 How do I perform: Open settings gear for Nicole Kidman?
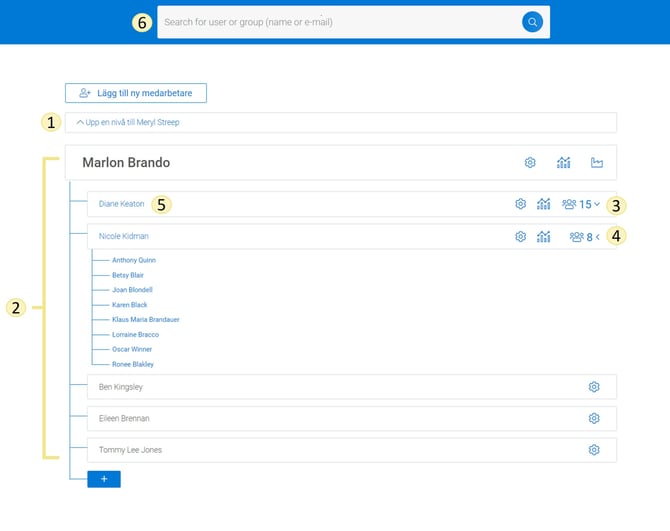[x=520, y=237]
